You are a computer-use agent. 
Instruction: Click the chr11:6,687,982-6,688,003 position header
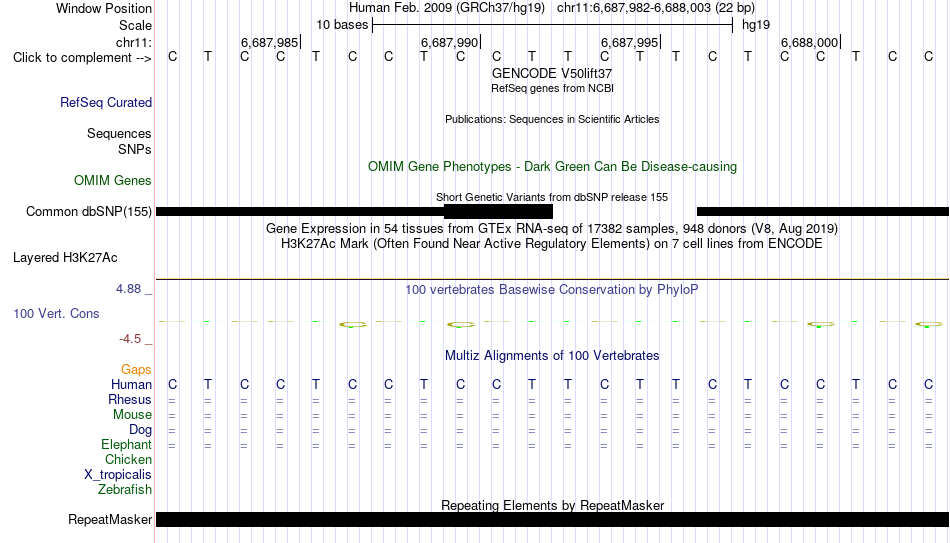coord(656,8)
